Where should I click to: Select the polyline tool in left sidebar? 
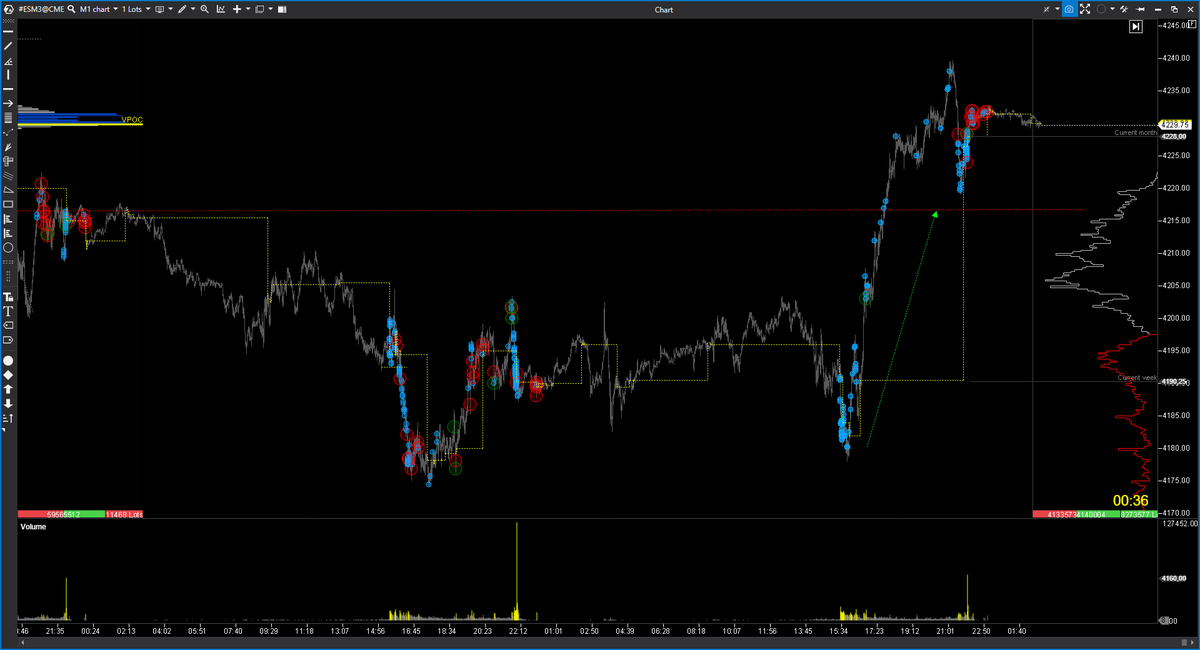8,132
